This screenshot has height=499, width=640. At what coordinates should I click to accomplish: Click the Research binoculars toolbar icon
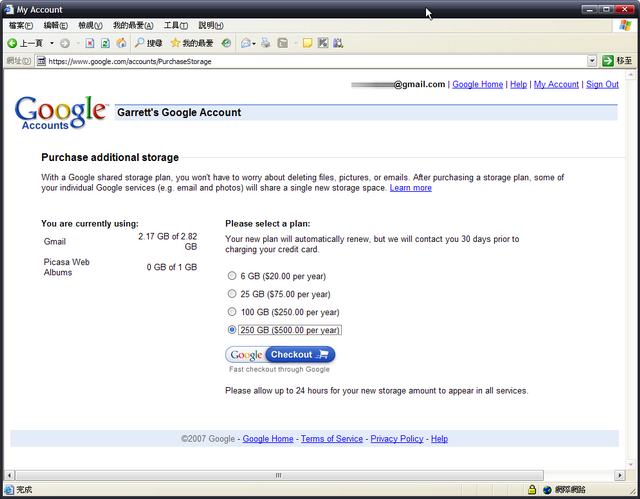338,43
